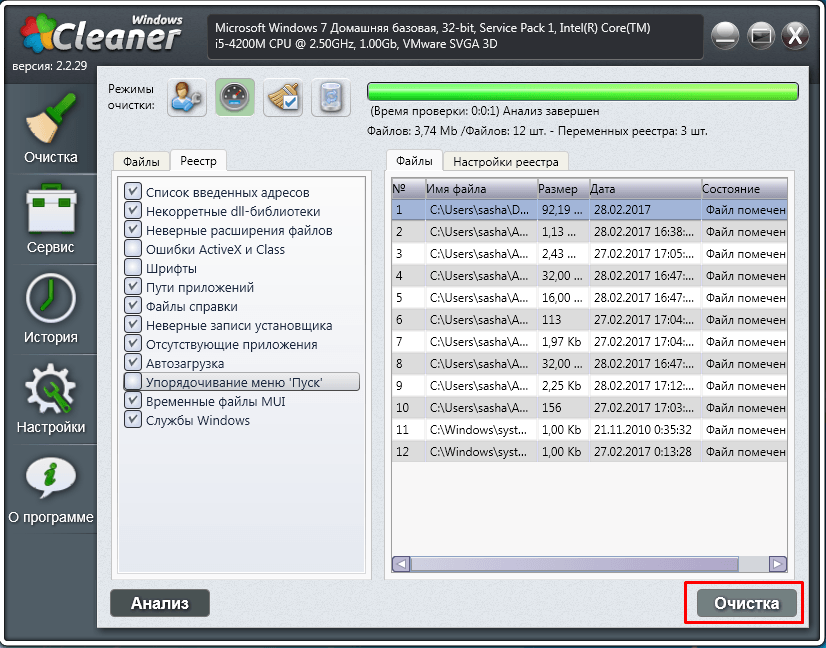Click scrollbar left arrow in file list

401,564
